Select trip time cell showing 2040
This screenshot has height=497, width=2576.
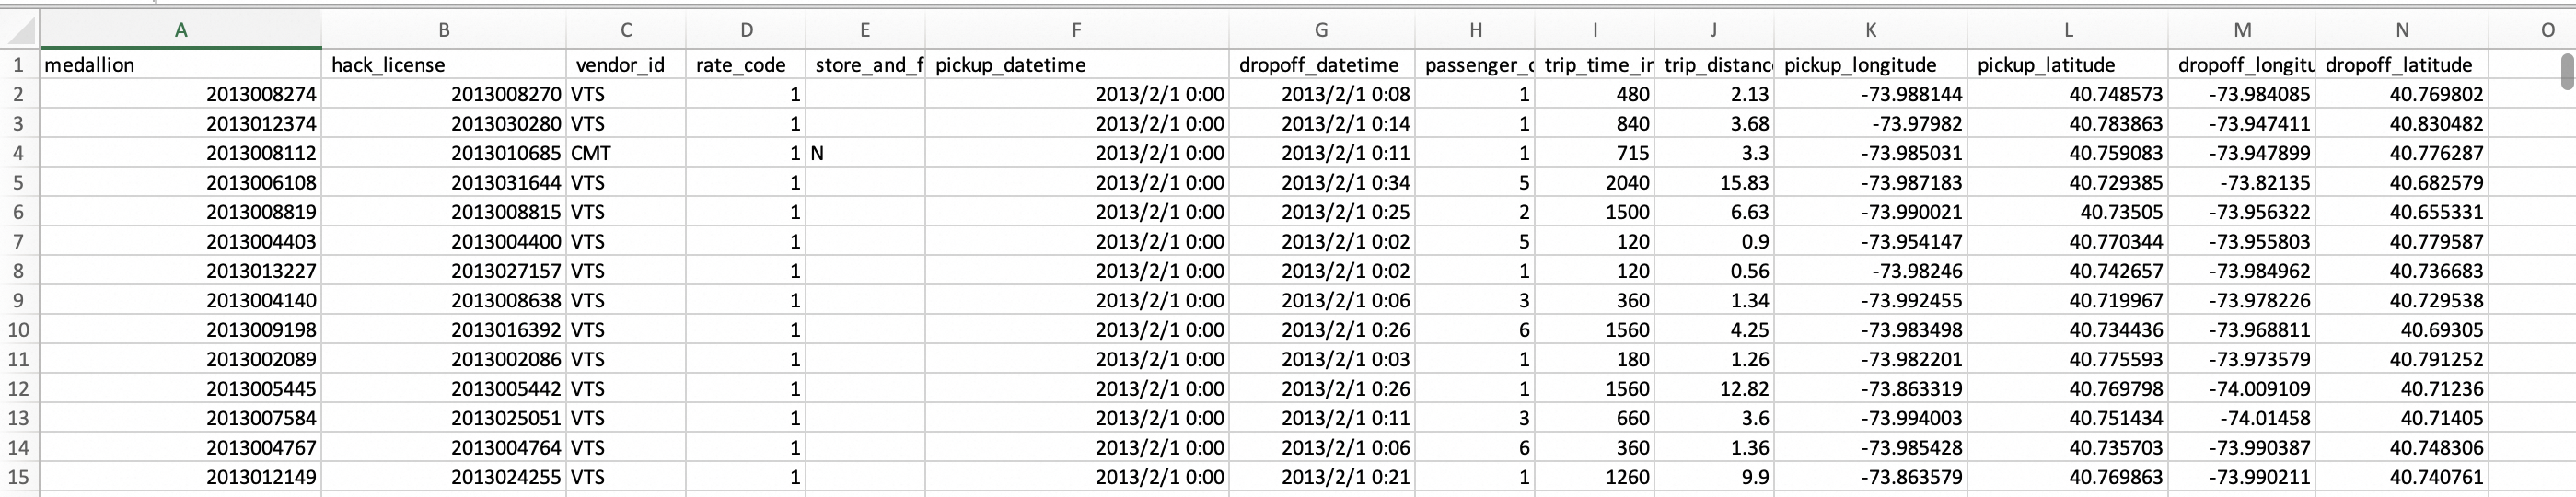(x=1594, y=183)
